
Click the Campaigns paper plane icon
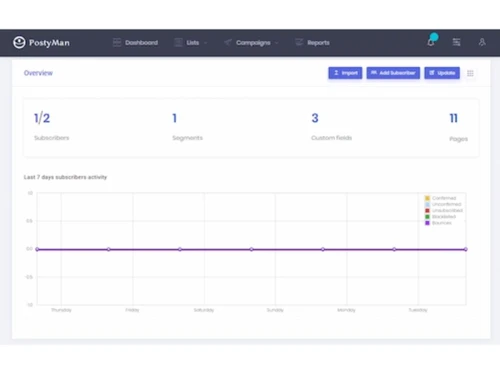point(228,42)
